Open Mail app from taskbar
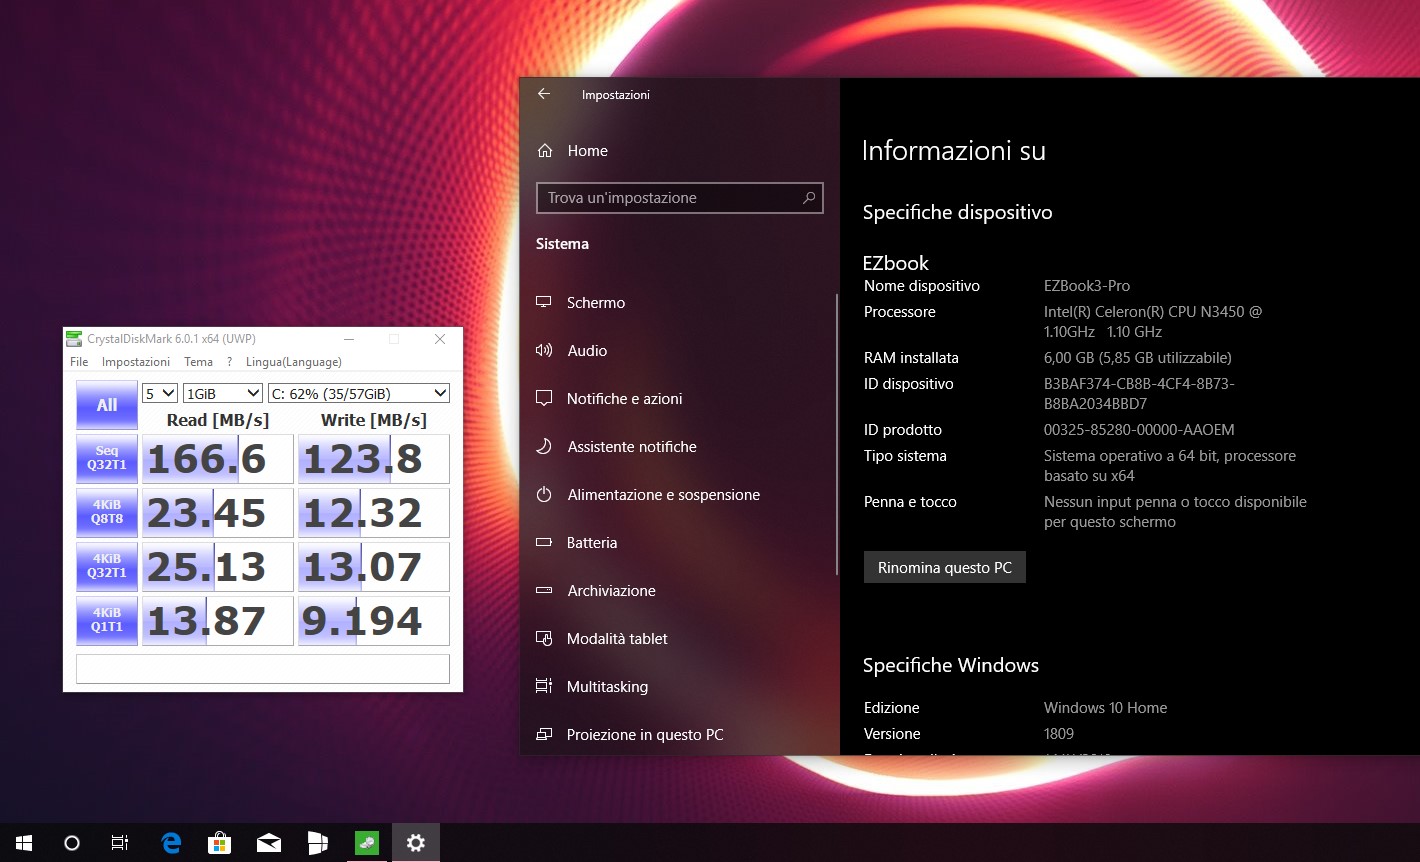The width and height of the screenshot is (1420, 862). point(268,843)
